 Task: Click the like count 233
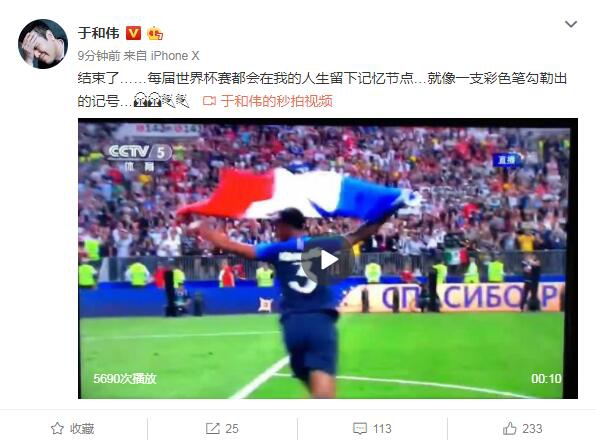(x=532, y=429)
